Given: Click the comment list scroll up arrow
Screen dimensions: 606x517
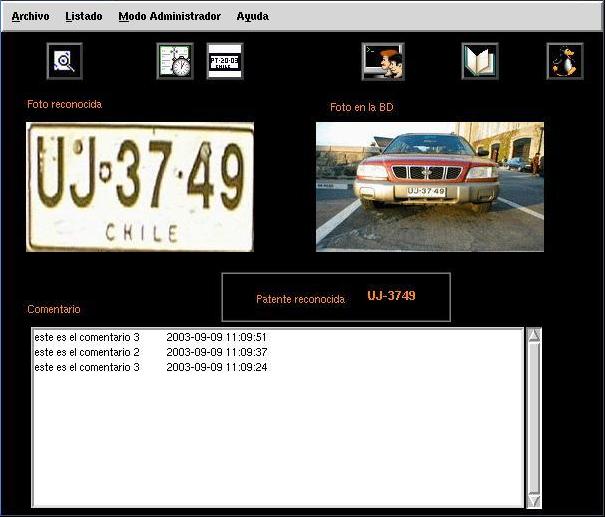Looking at the screenshot, I should click(x=534, y=335).
